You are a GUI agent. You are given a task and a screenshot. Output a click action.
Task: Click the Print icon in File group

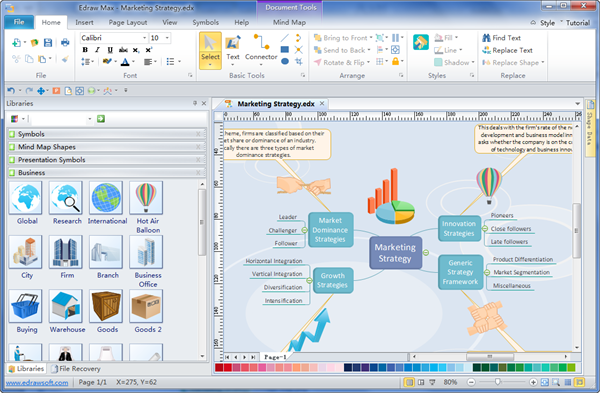[x=65, y=42]
